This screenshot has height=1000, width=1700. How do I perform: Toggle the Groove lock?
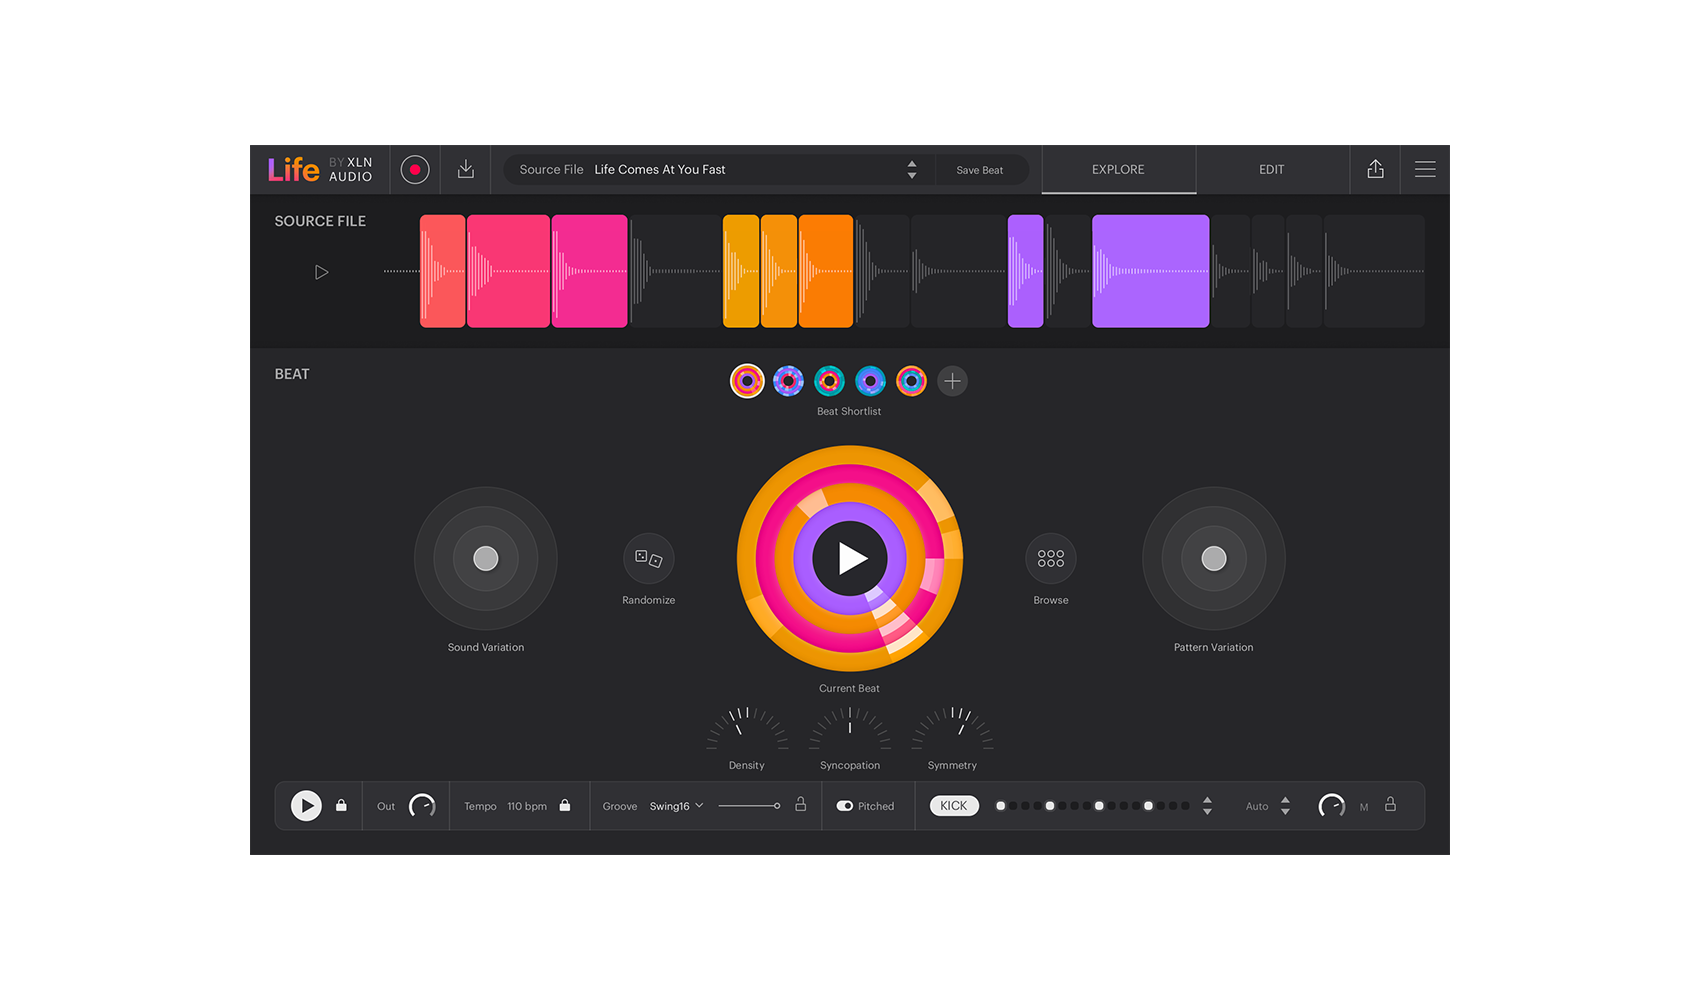pos(800,805)
